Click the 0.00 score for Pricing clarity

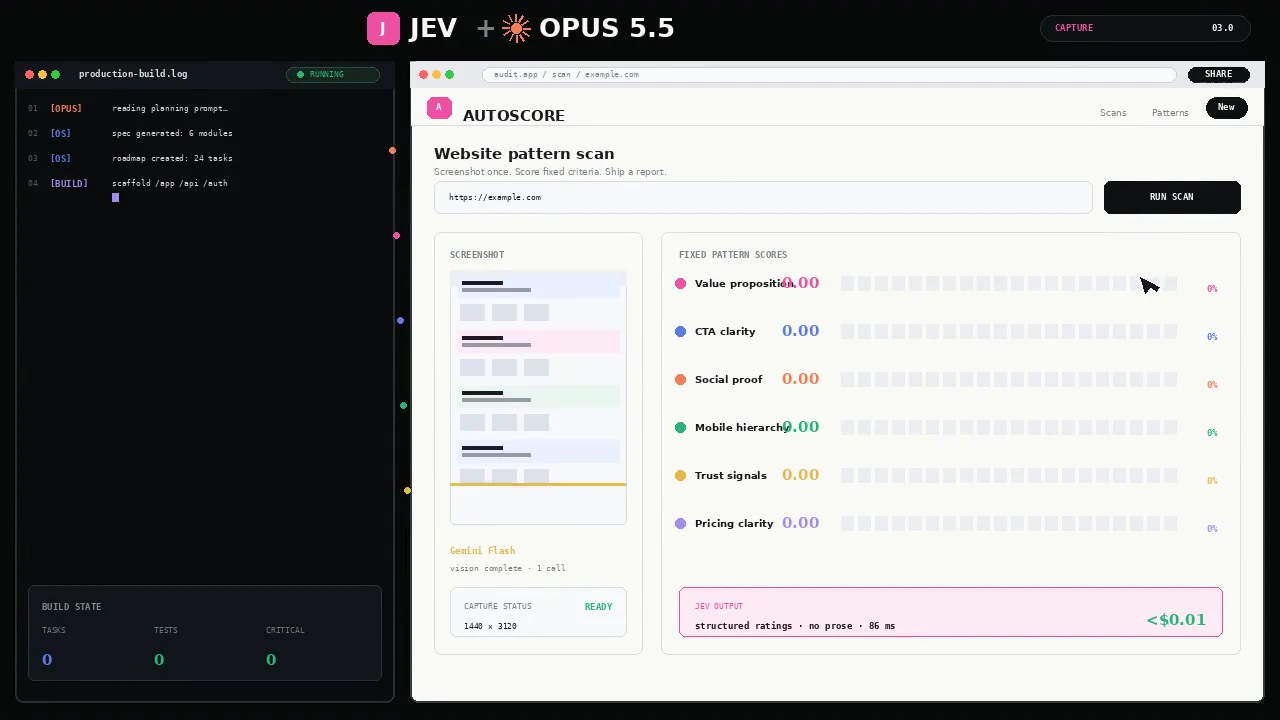tap(800, 523)
